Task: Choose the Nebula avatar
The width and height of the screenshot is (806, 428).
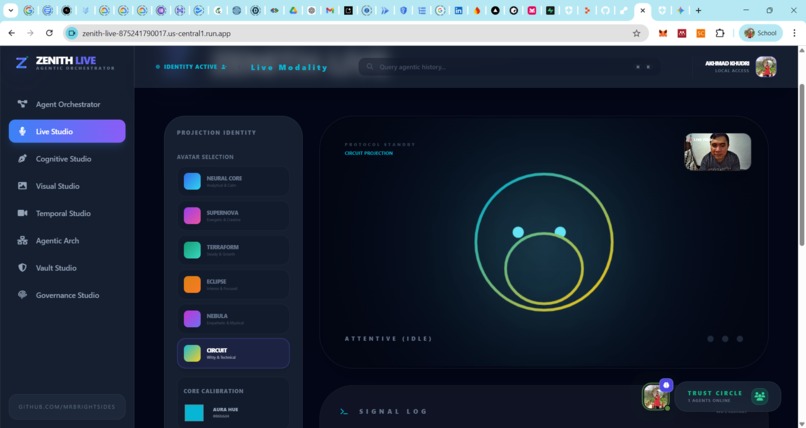Action: tap(233, 319)
